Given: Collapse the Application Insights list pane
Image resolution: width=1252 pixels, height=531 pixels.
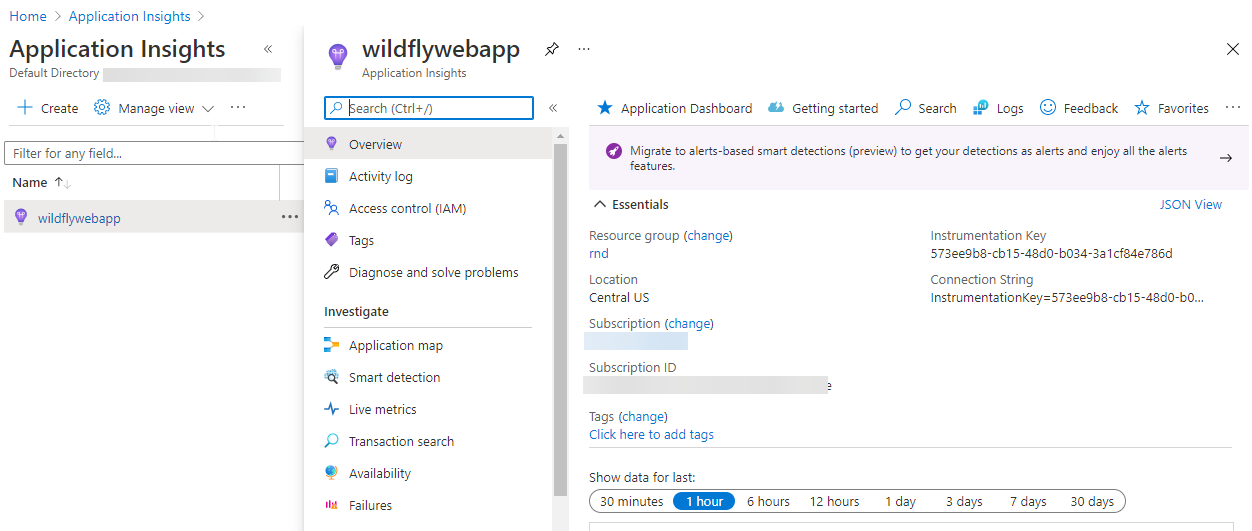Looking at the screenshot, I should (268, 49).
